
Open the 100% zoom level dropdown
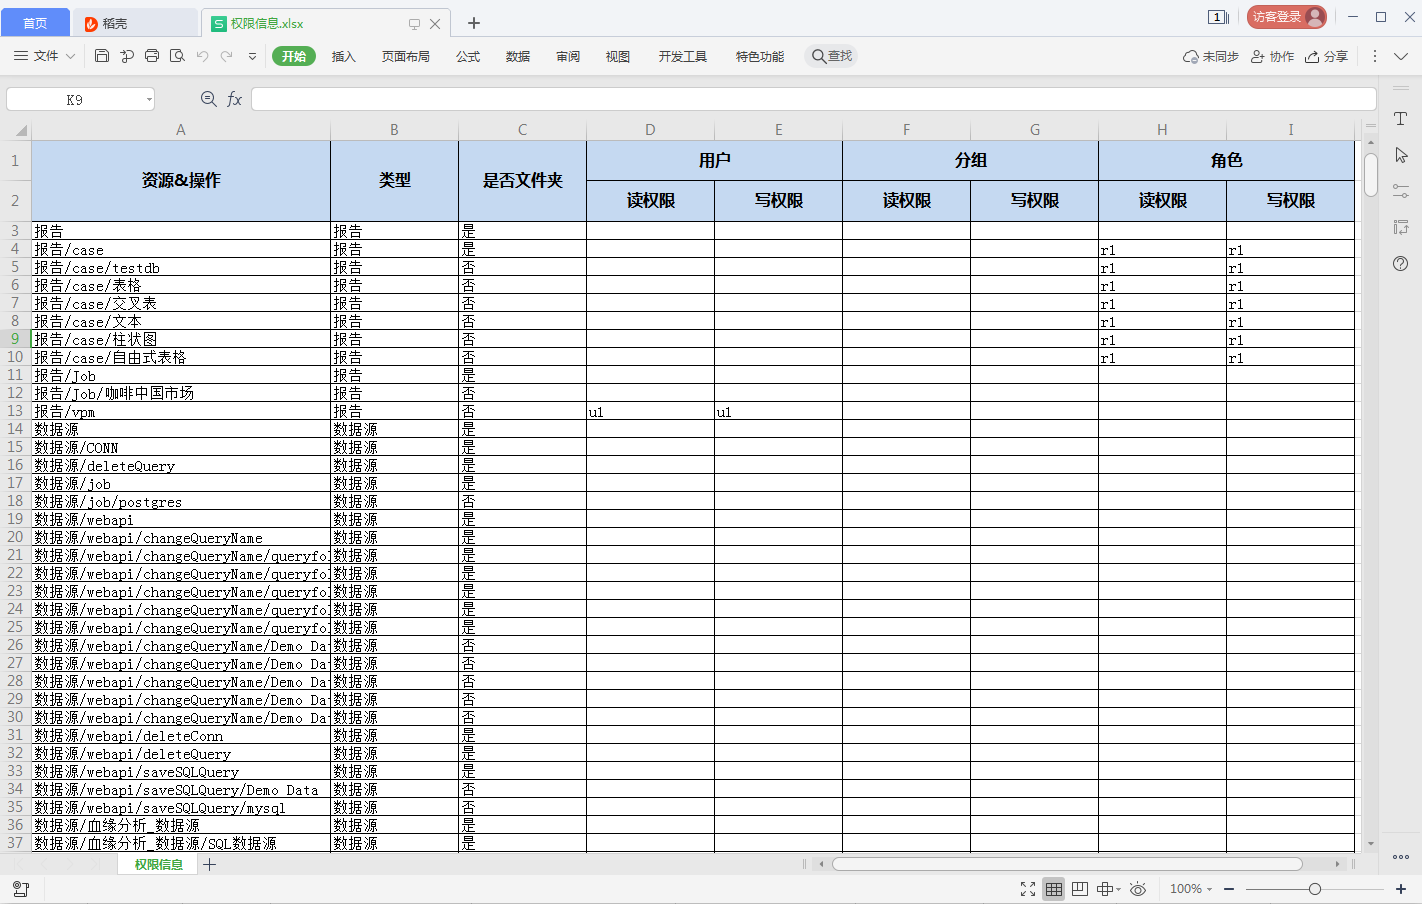[1191, 889]
